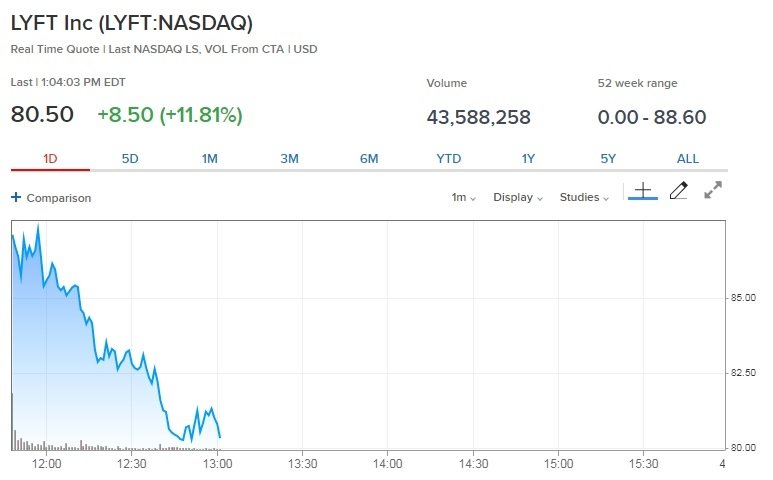Expand chart to fullscreen with arrows icon
The image size is (773, 480).
tap(713, 190)
